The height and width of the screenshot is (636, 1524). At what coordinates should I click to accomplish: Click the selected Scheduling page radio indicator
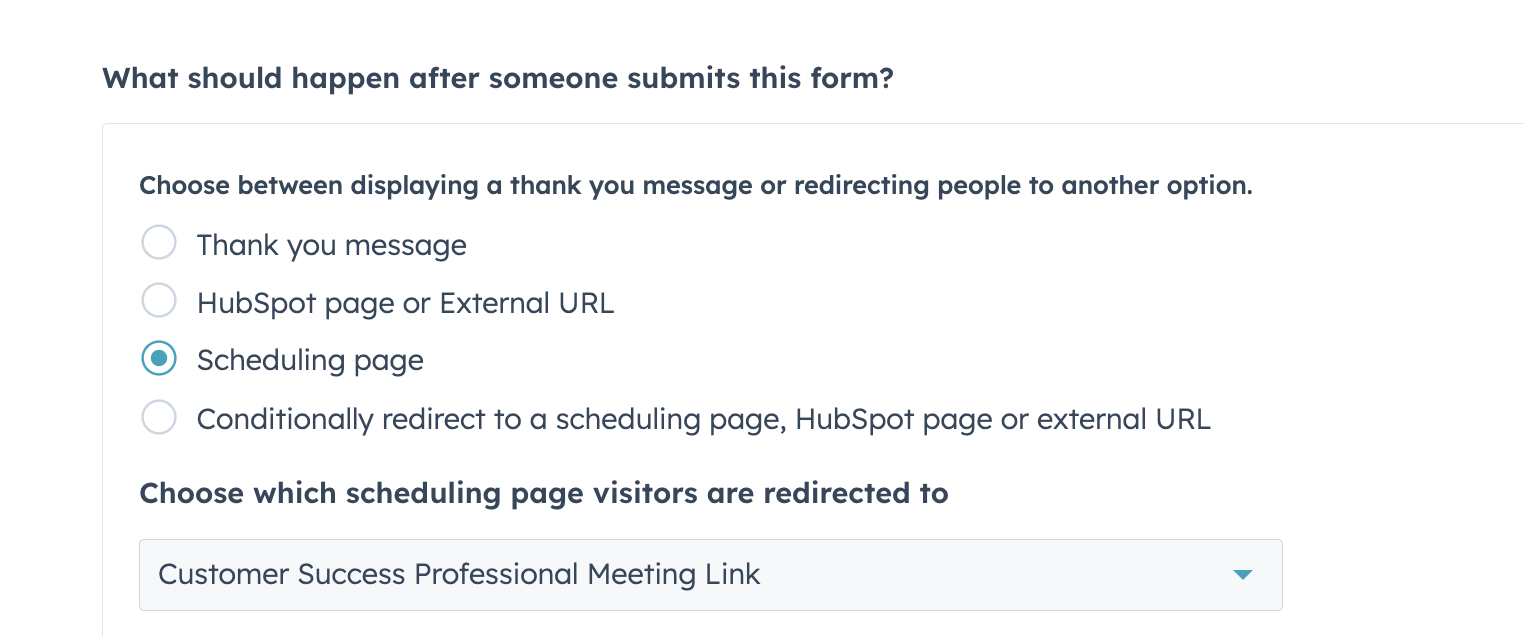coord(159,358)
